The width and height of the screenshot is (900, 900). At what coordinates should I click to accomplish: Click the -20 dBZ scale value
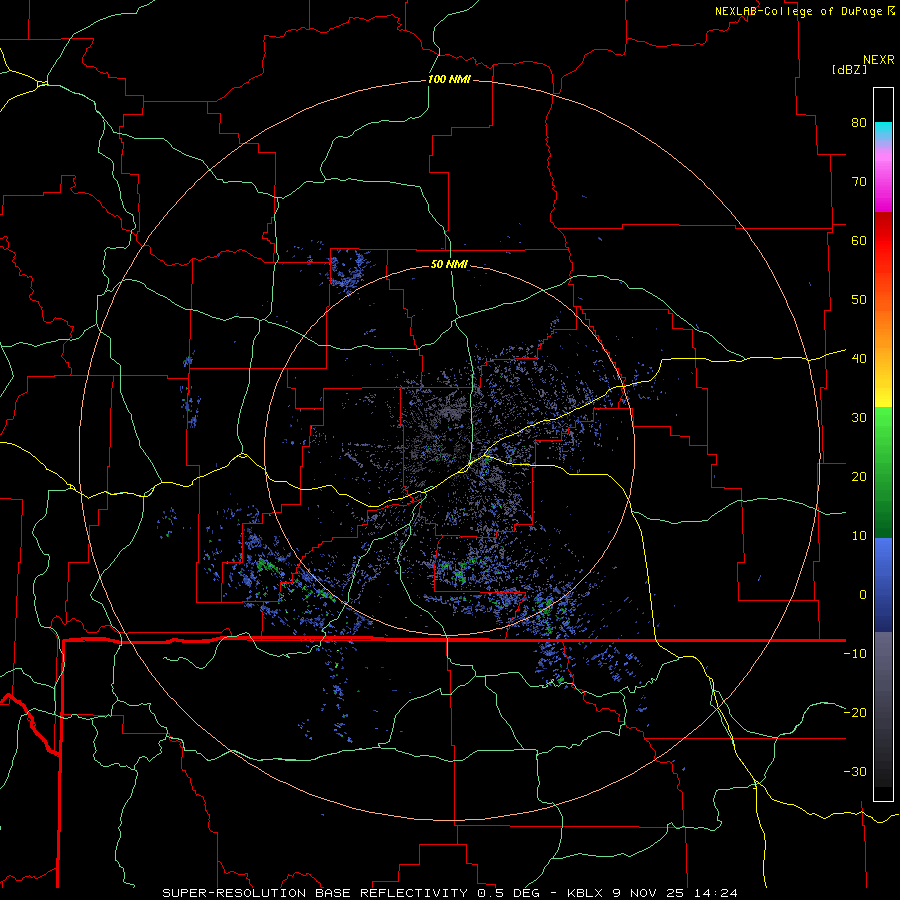pos(855,712)
